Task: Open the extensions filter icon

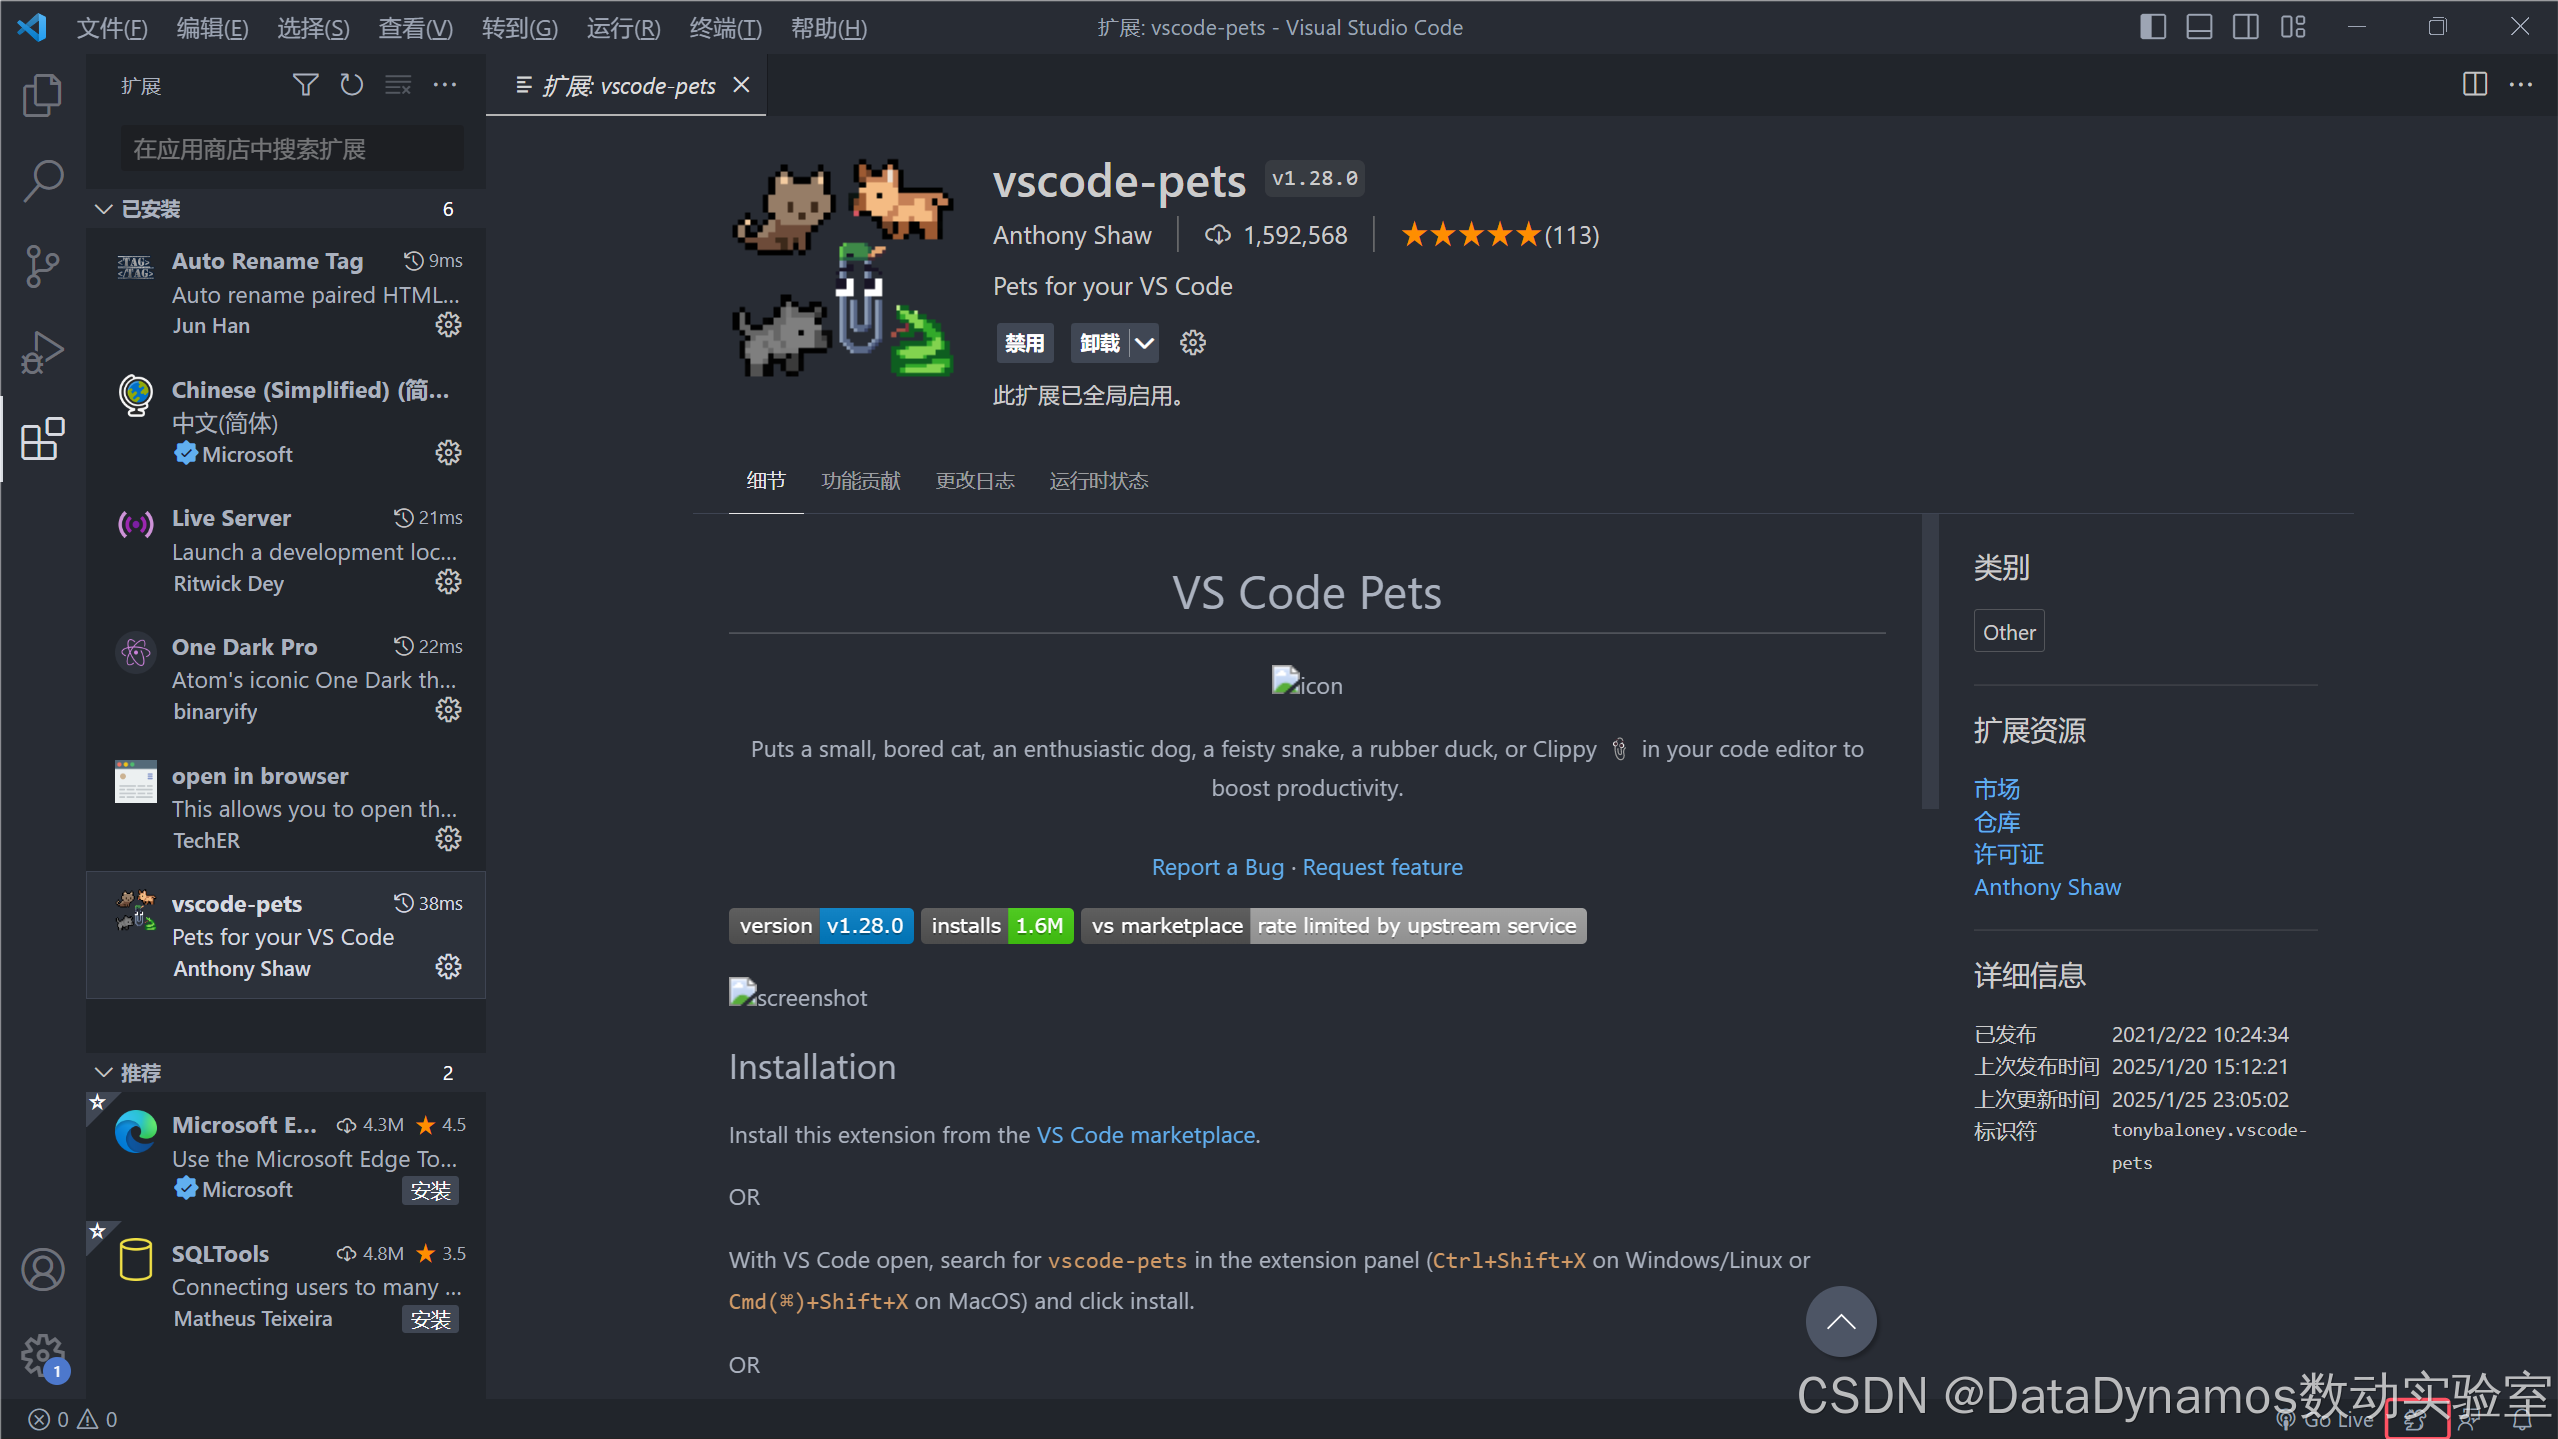Action: click(305, 85)
